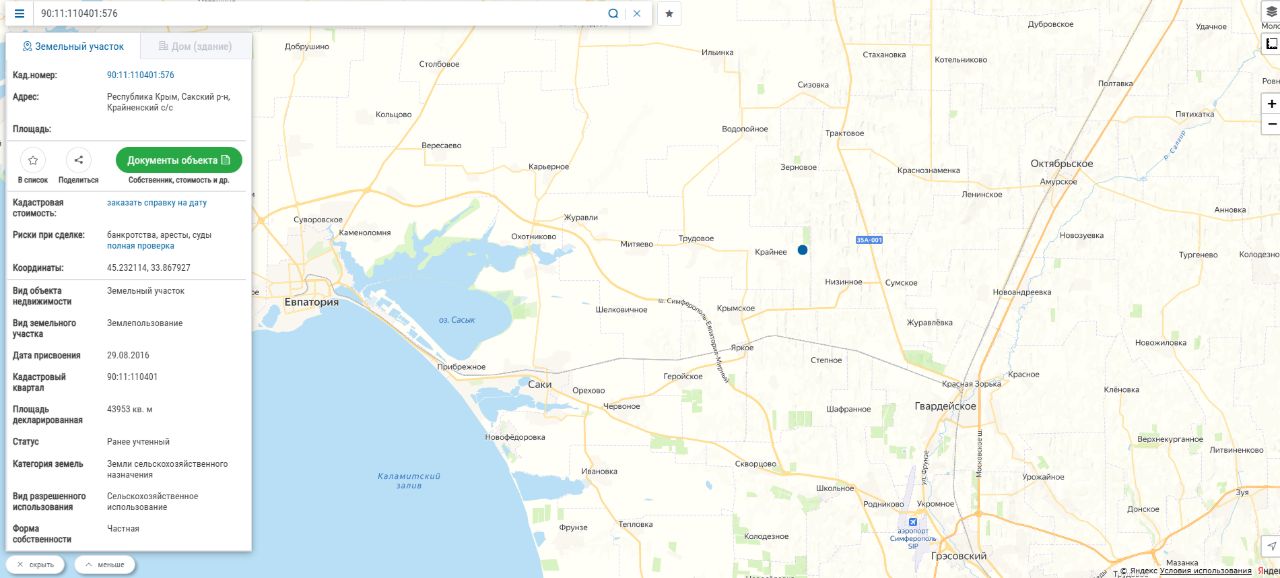Click the Саки city label on map
The image size is (1280, 578).
539,384
